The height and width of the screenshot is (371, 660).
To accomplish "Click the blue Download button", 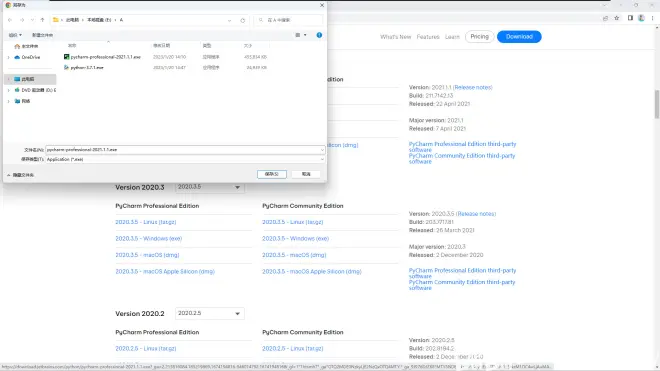I will [519, 37].
